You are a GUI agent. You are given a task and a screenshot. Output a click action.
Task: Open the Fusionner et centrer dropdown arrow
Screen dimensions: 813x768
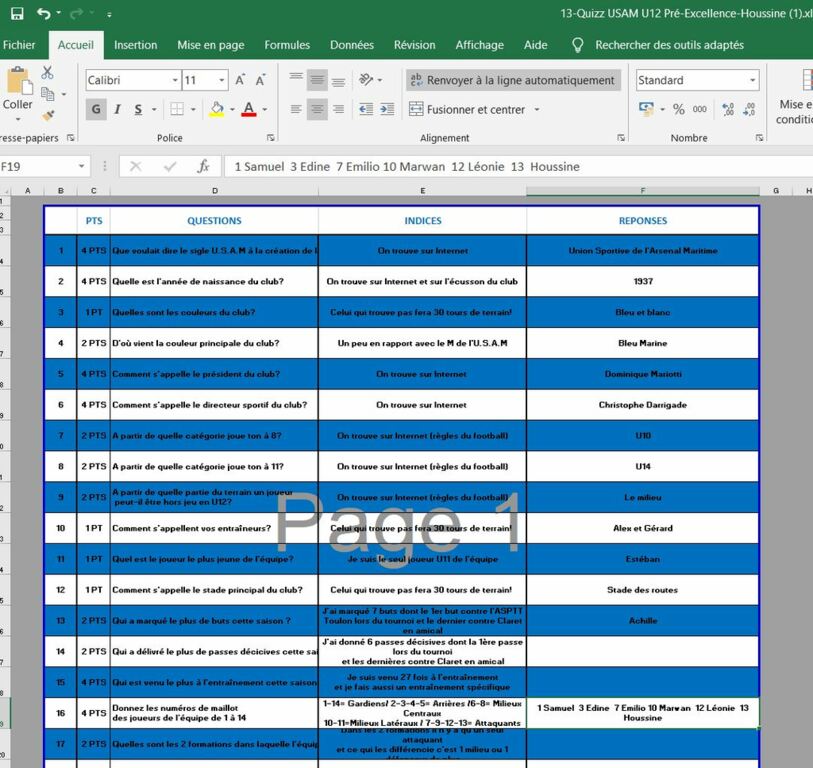(535, 110)
